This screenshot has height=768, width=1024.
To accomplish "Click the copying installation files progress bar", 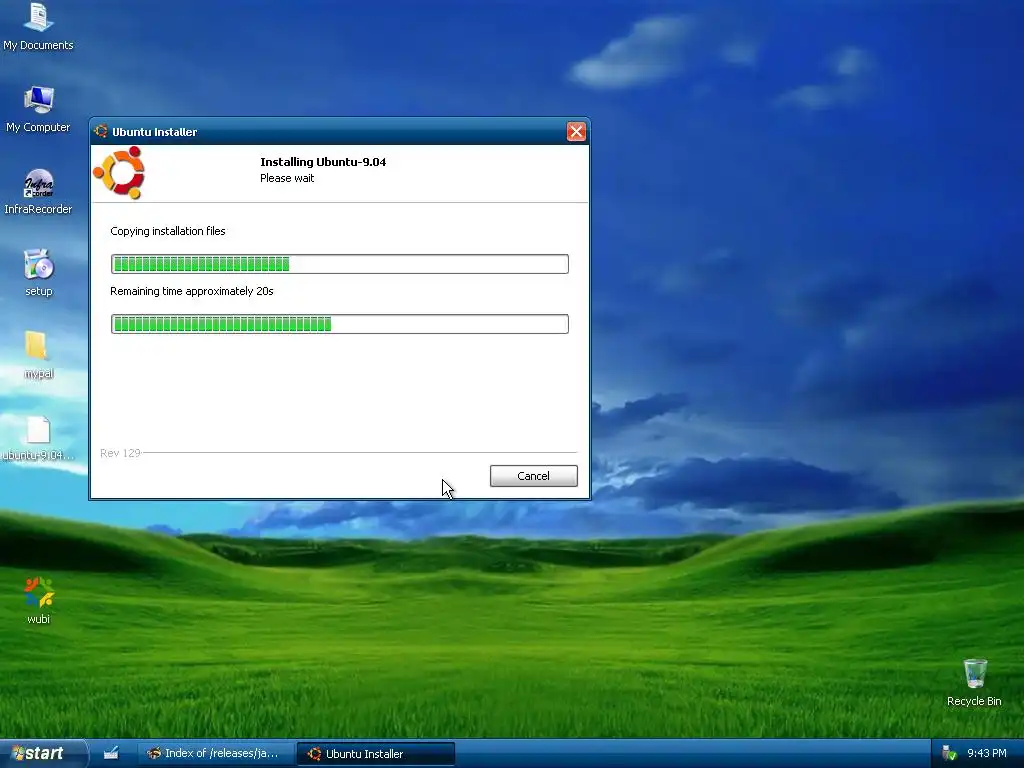I will [340, 264].
